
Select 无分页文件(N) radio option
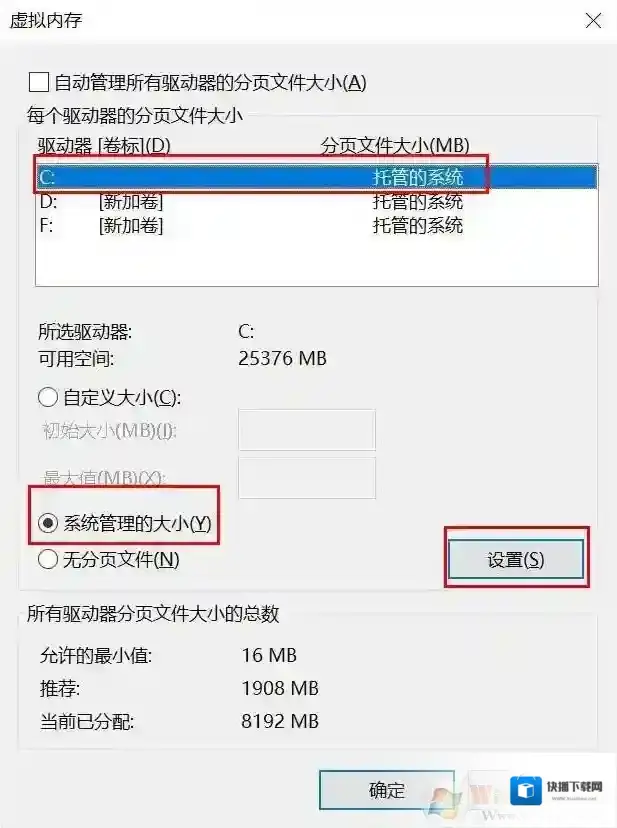click(x=48, y=559)
